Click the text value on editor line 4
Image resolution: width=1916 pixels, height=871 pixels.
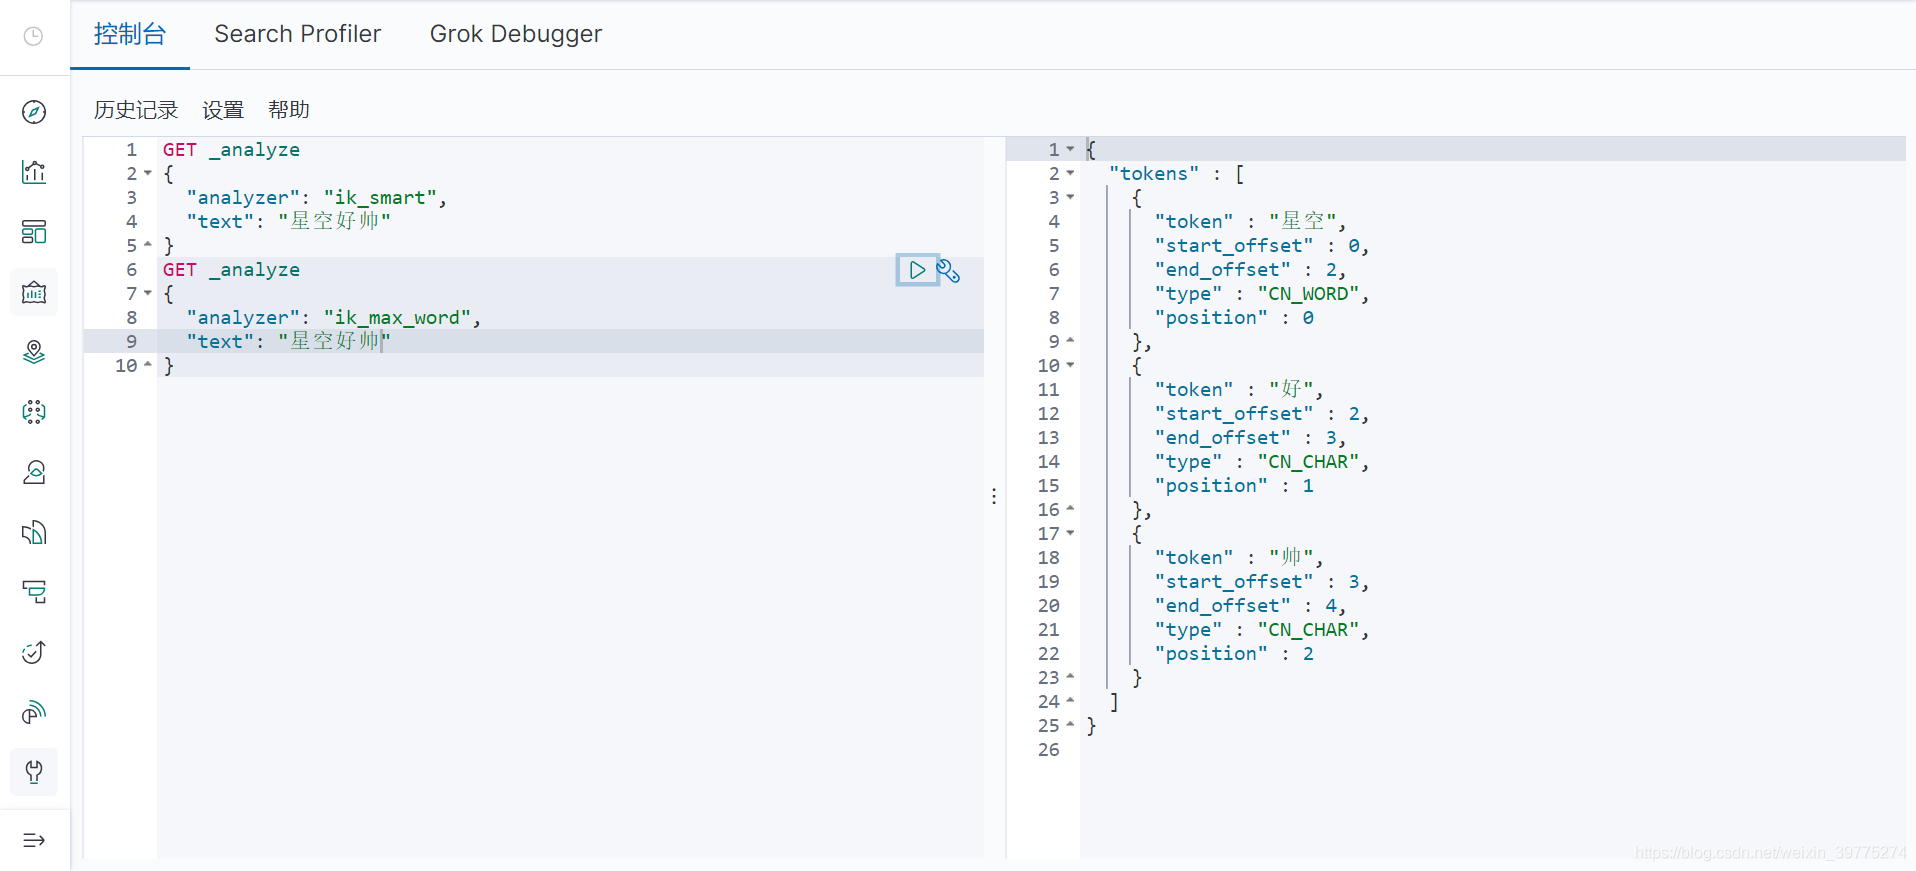pyautogui.click(x=334, y=221)
